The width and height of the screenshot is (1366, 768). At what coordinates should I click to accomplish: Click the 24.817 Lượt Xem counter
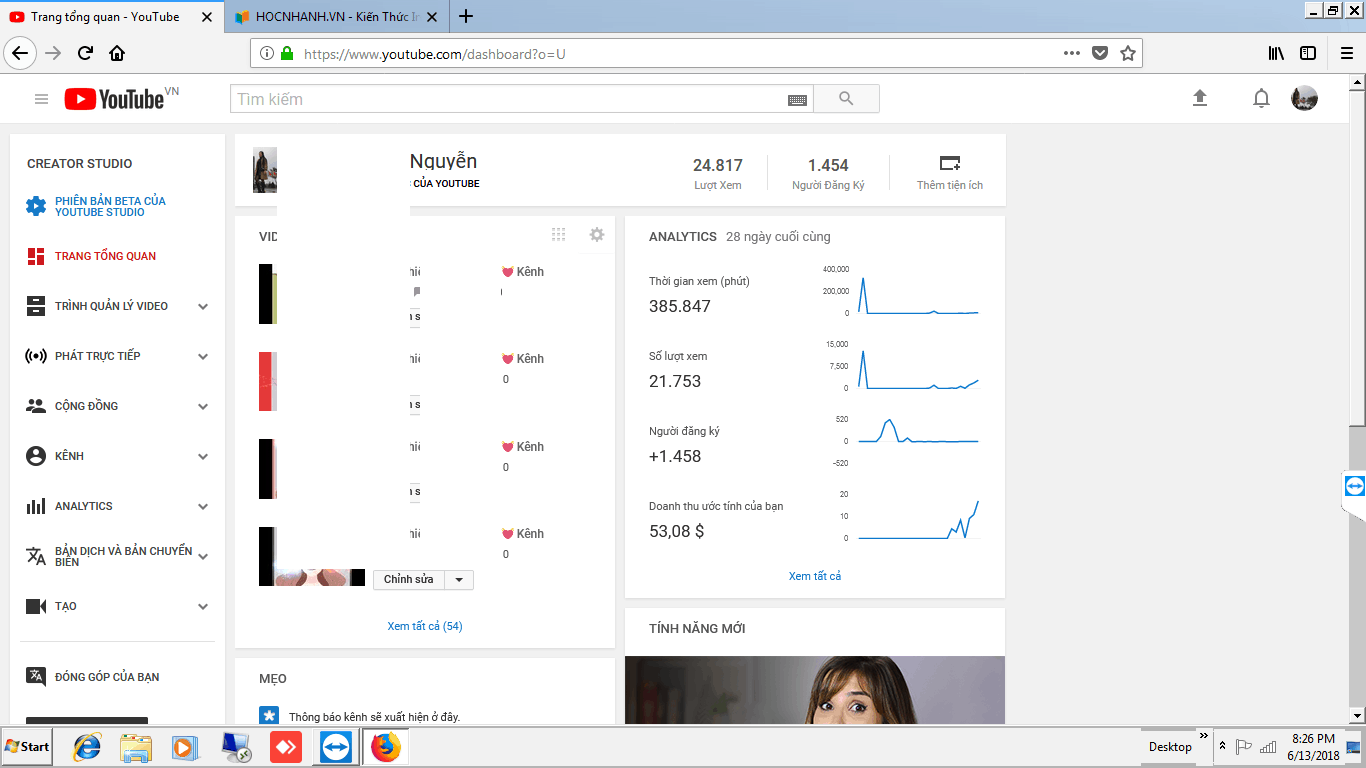718,173
